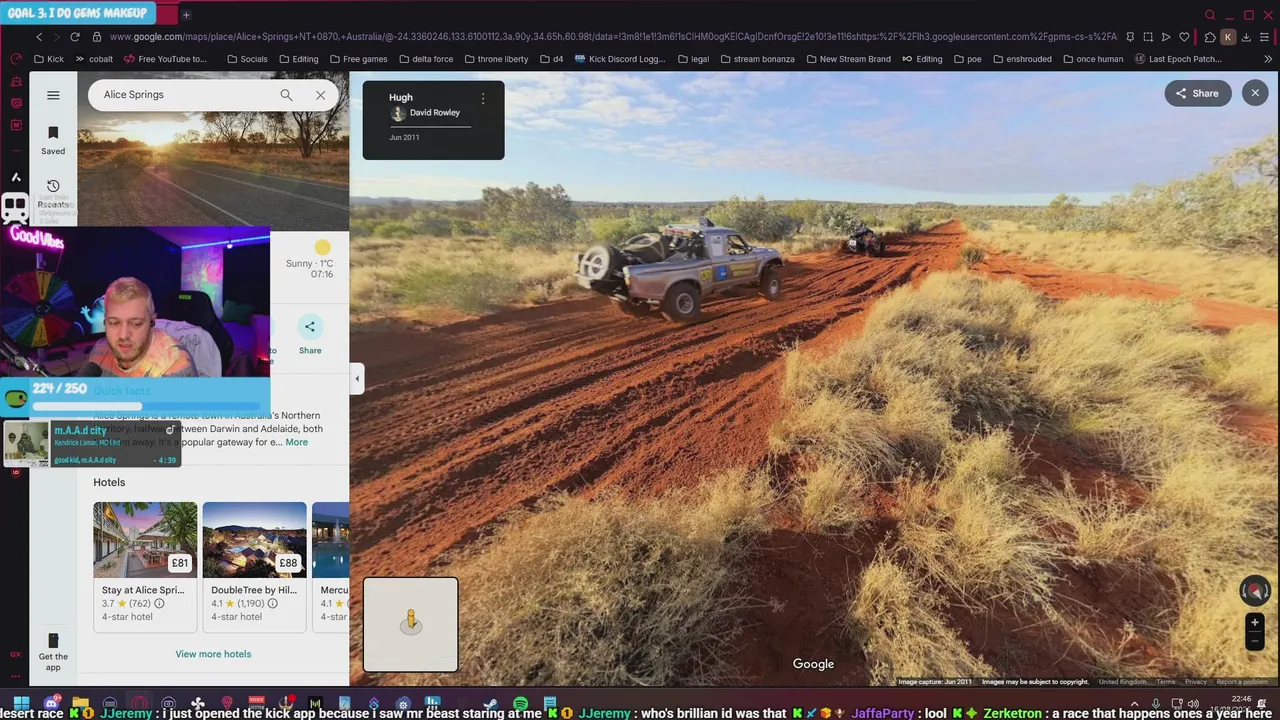Click the heart favorites icon in toolbar
This screenshot has height=720, width=1280.
click(x=1185, y=37)
